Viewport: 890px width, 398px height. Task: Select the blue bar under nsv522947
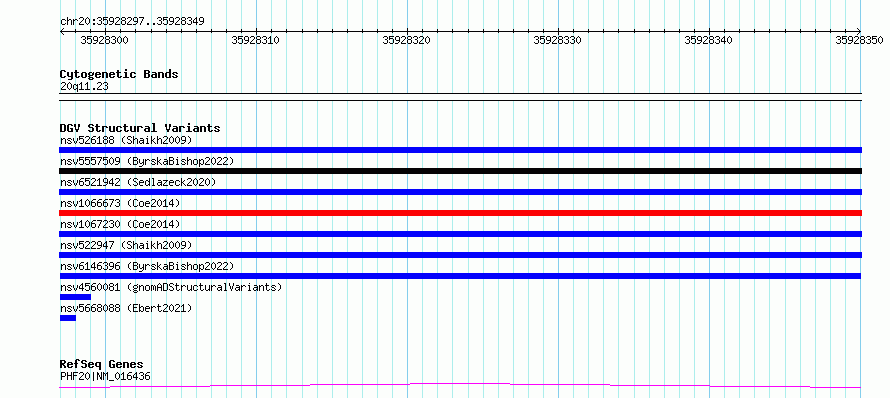(460, 255)
